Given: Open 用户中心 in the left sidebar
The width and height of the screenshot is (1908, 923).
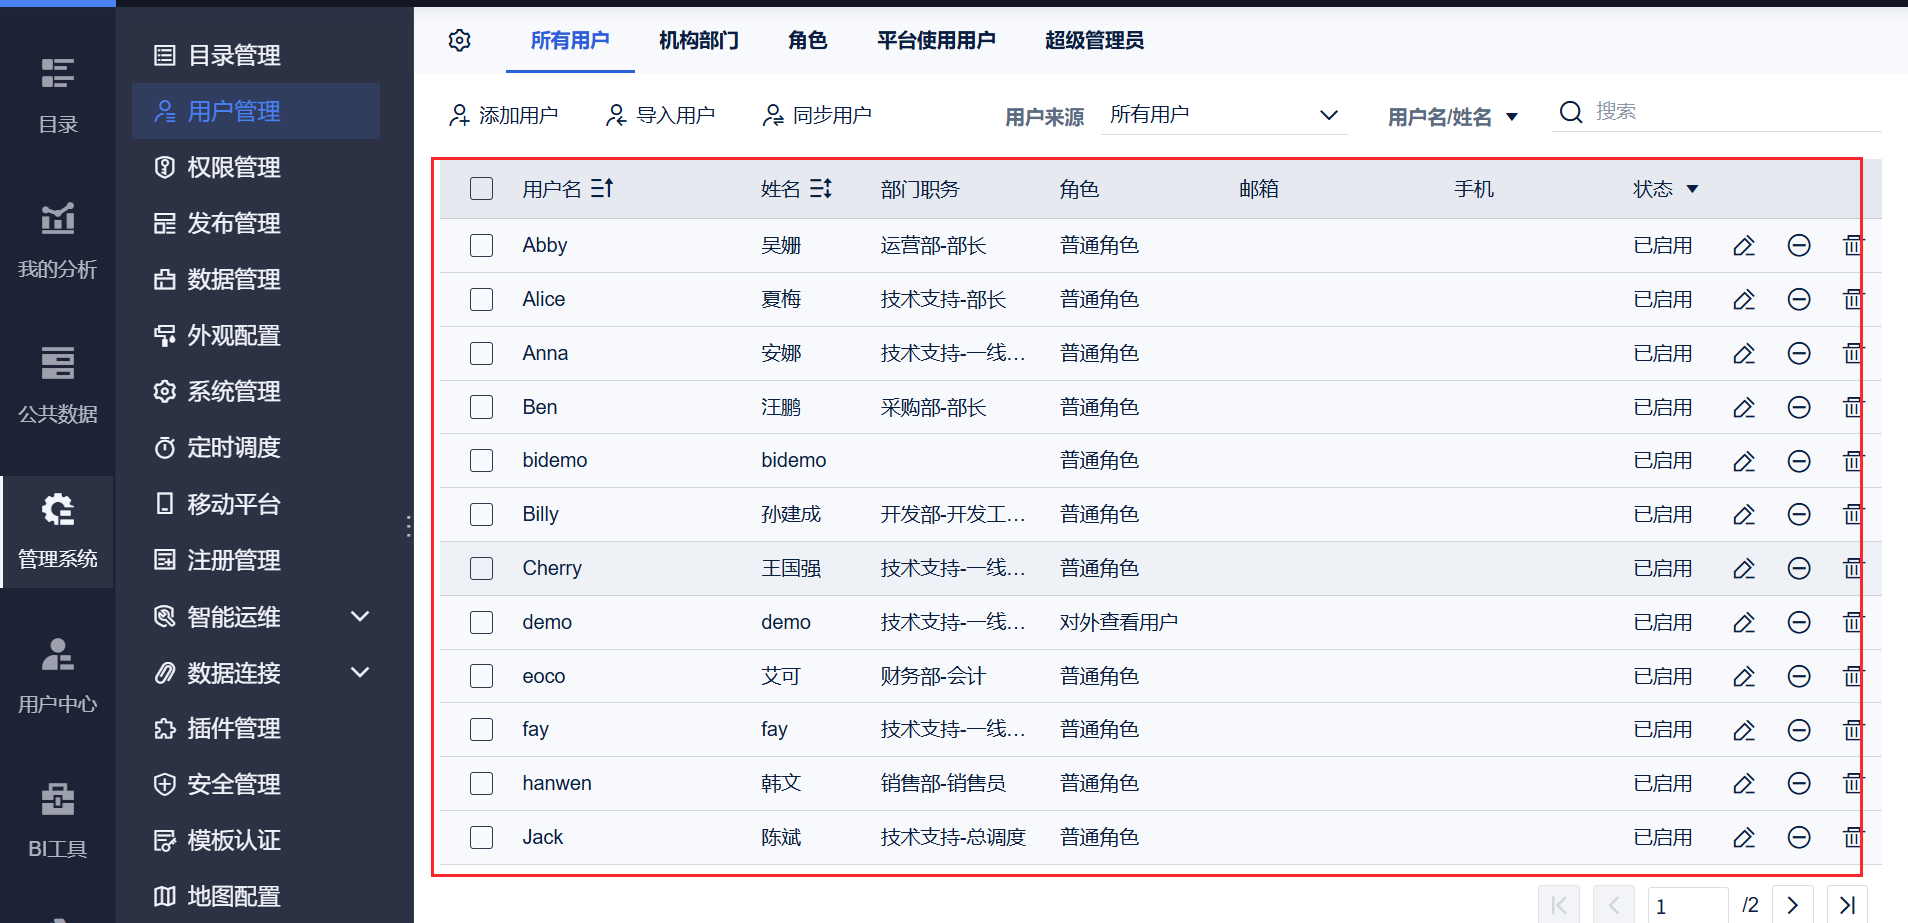Looking at the screenshot, I should pyautogui.click(x=58, y=676).
